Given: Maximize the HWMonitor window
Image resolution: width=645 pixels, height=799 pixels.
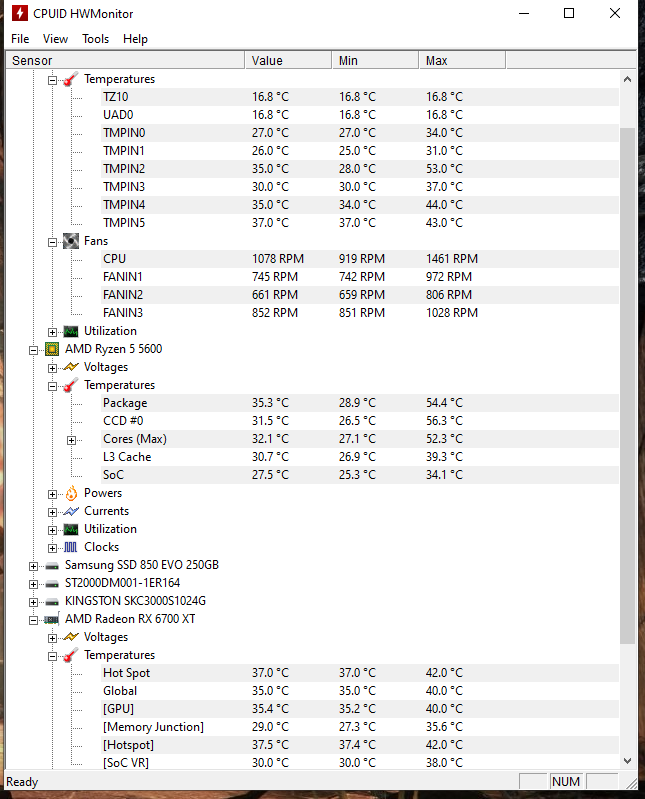Looking at the screenshot, I should click(569, 13).
